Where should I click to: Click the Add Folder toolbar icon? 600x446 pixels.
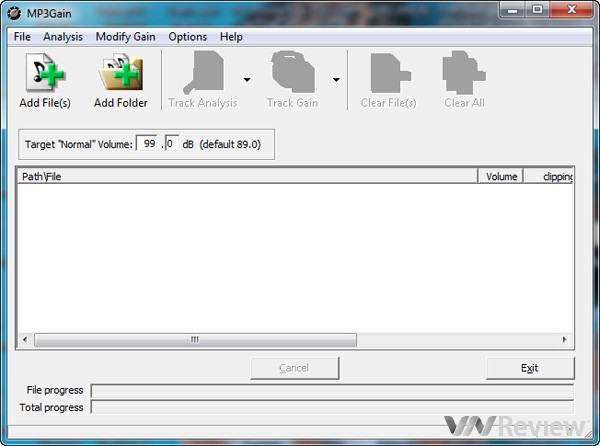[x=121, y=73]
